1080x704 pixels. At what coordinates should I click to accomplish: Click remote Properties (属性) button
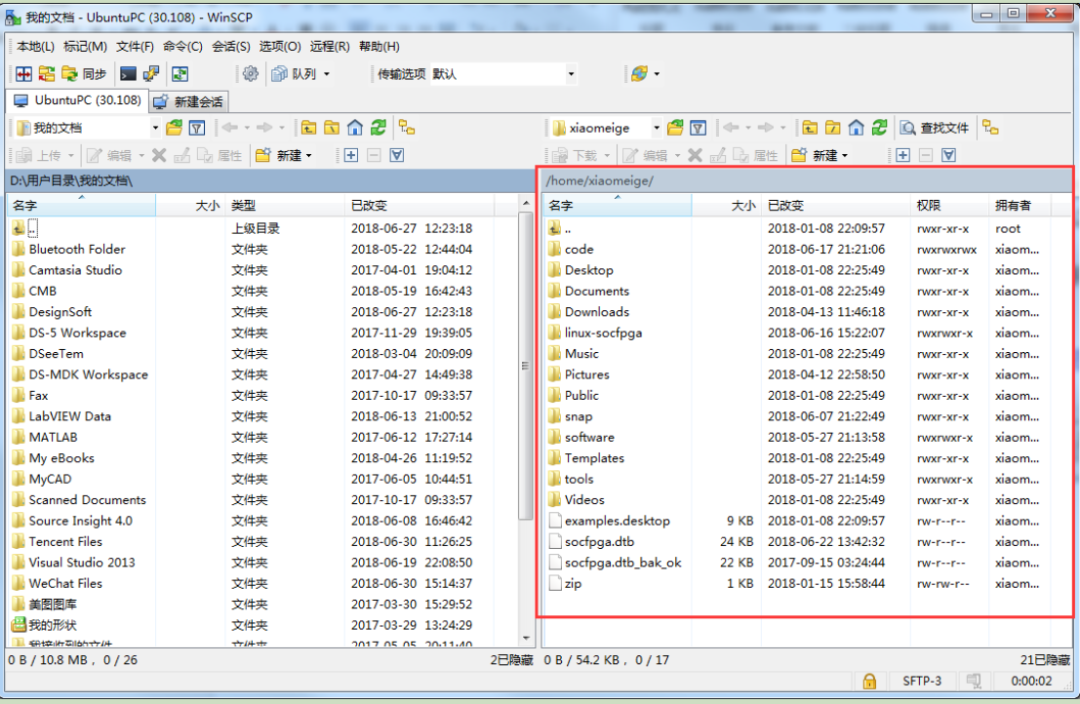756,156
